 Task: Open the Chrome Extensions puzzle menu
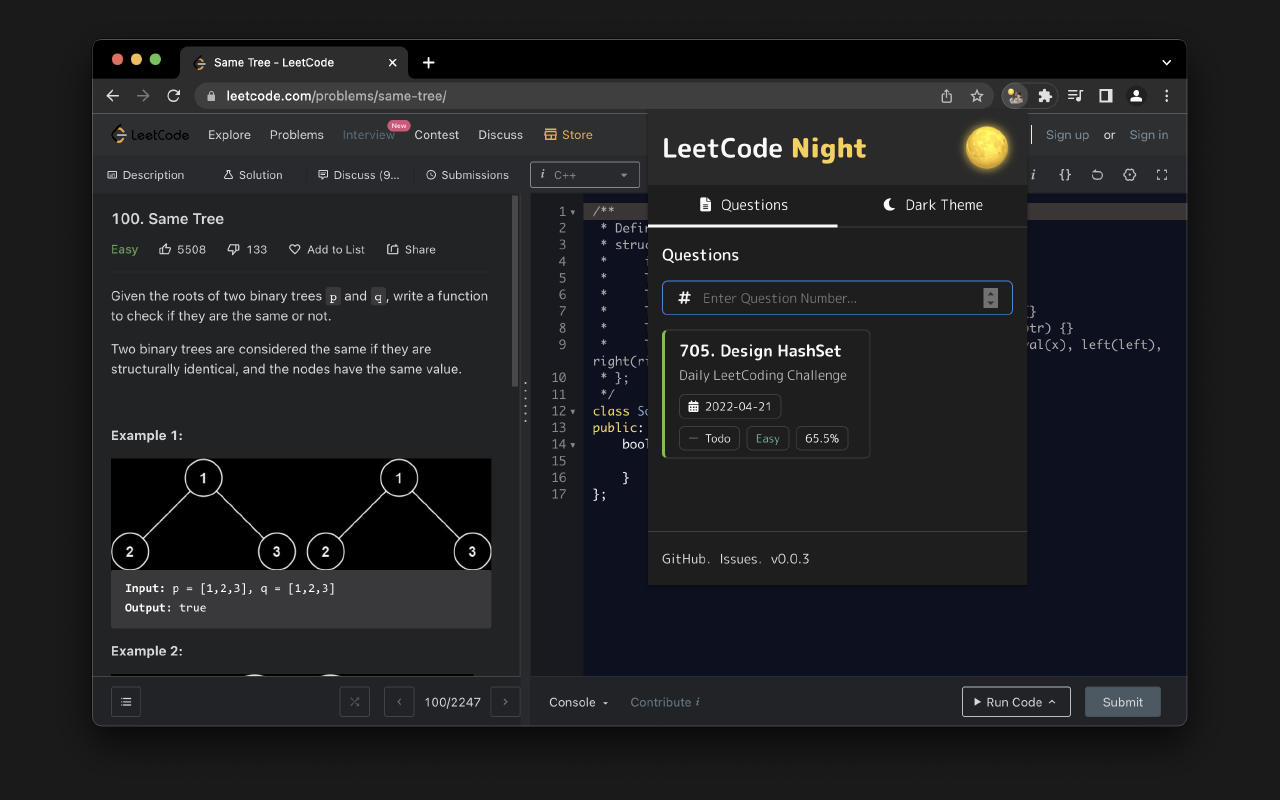click(x=1045, y=96)
